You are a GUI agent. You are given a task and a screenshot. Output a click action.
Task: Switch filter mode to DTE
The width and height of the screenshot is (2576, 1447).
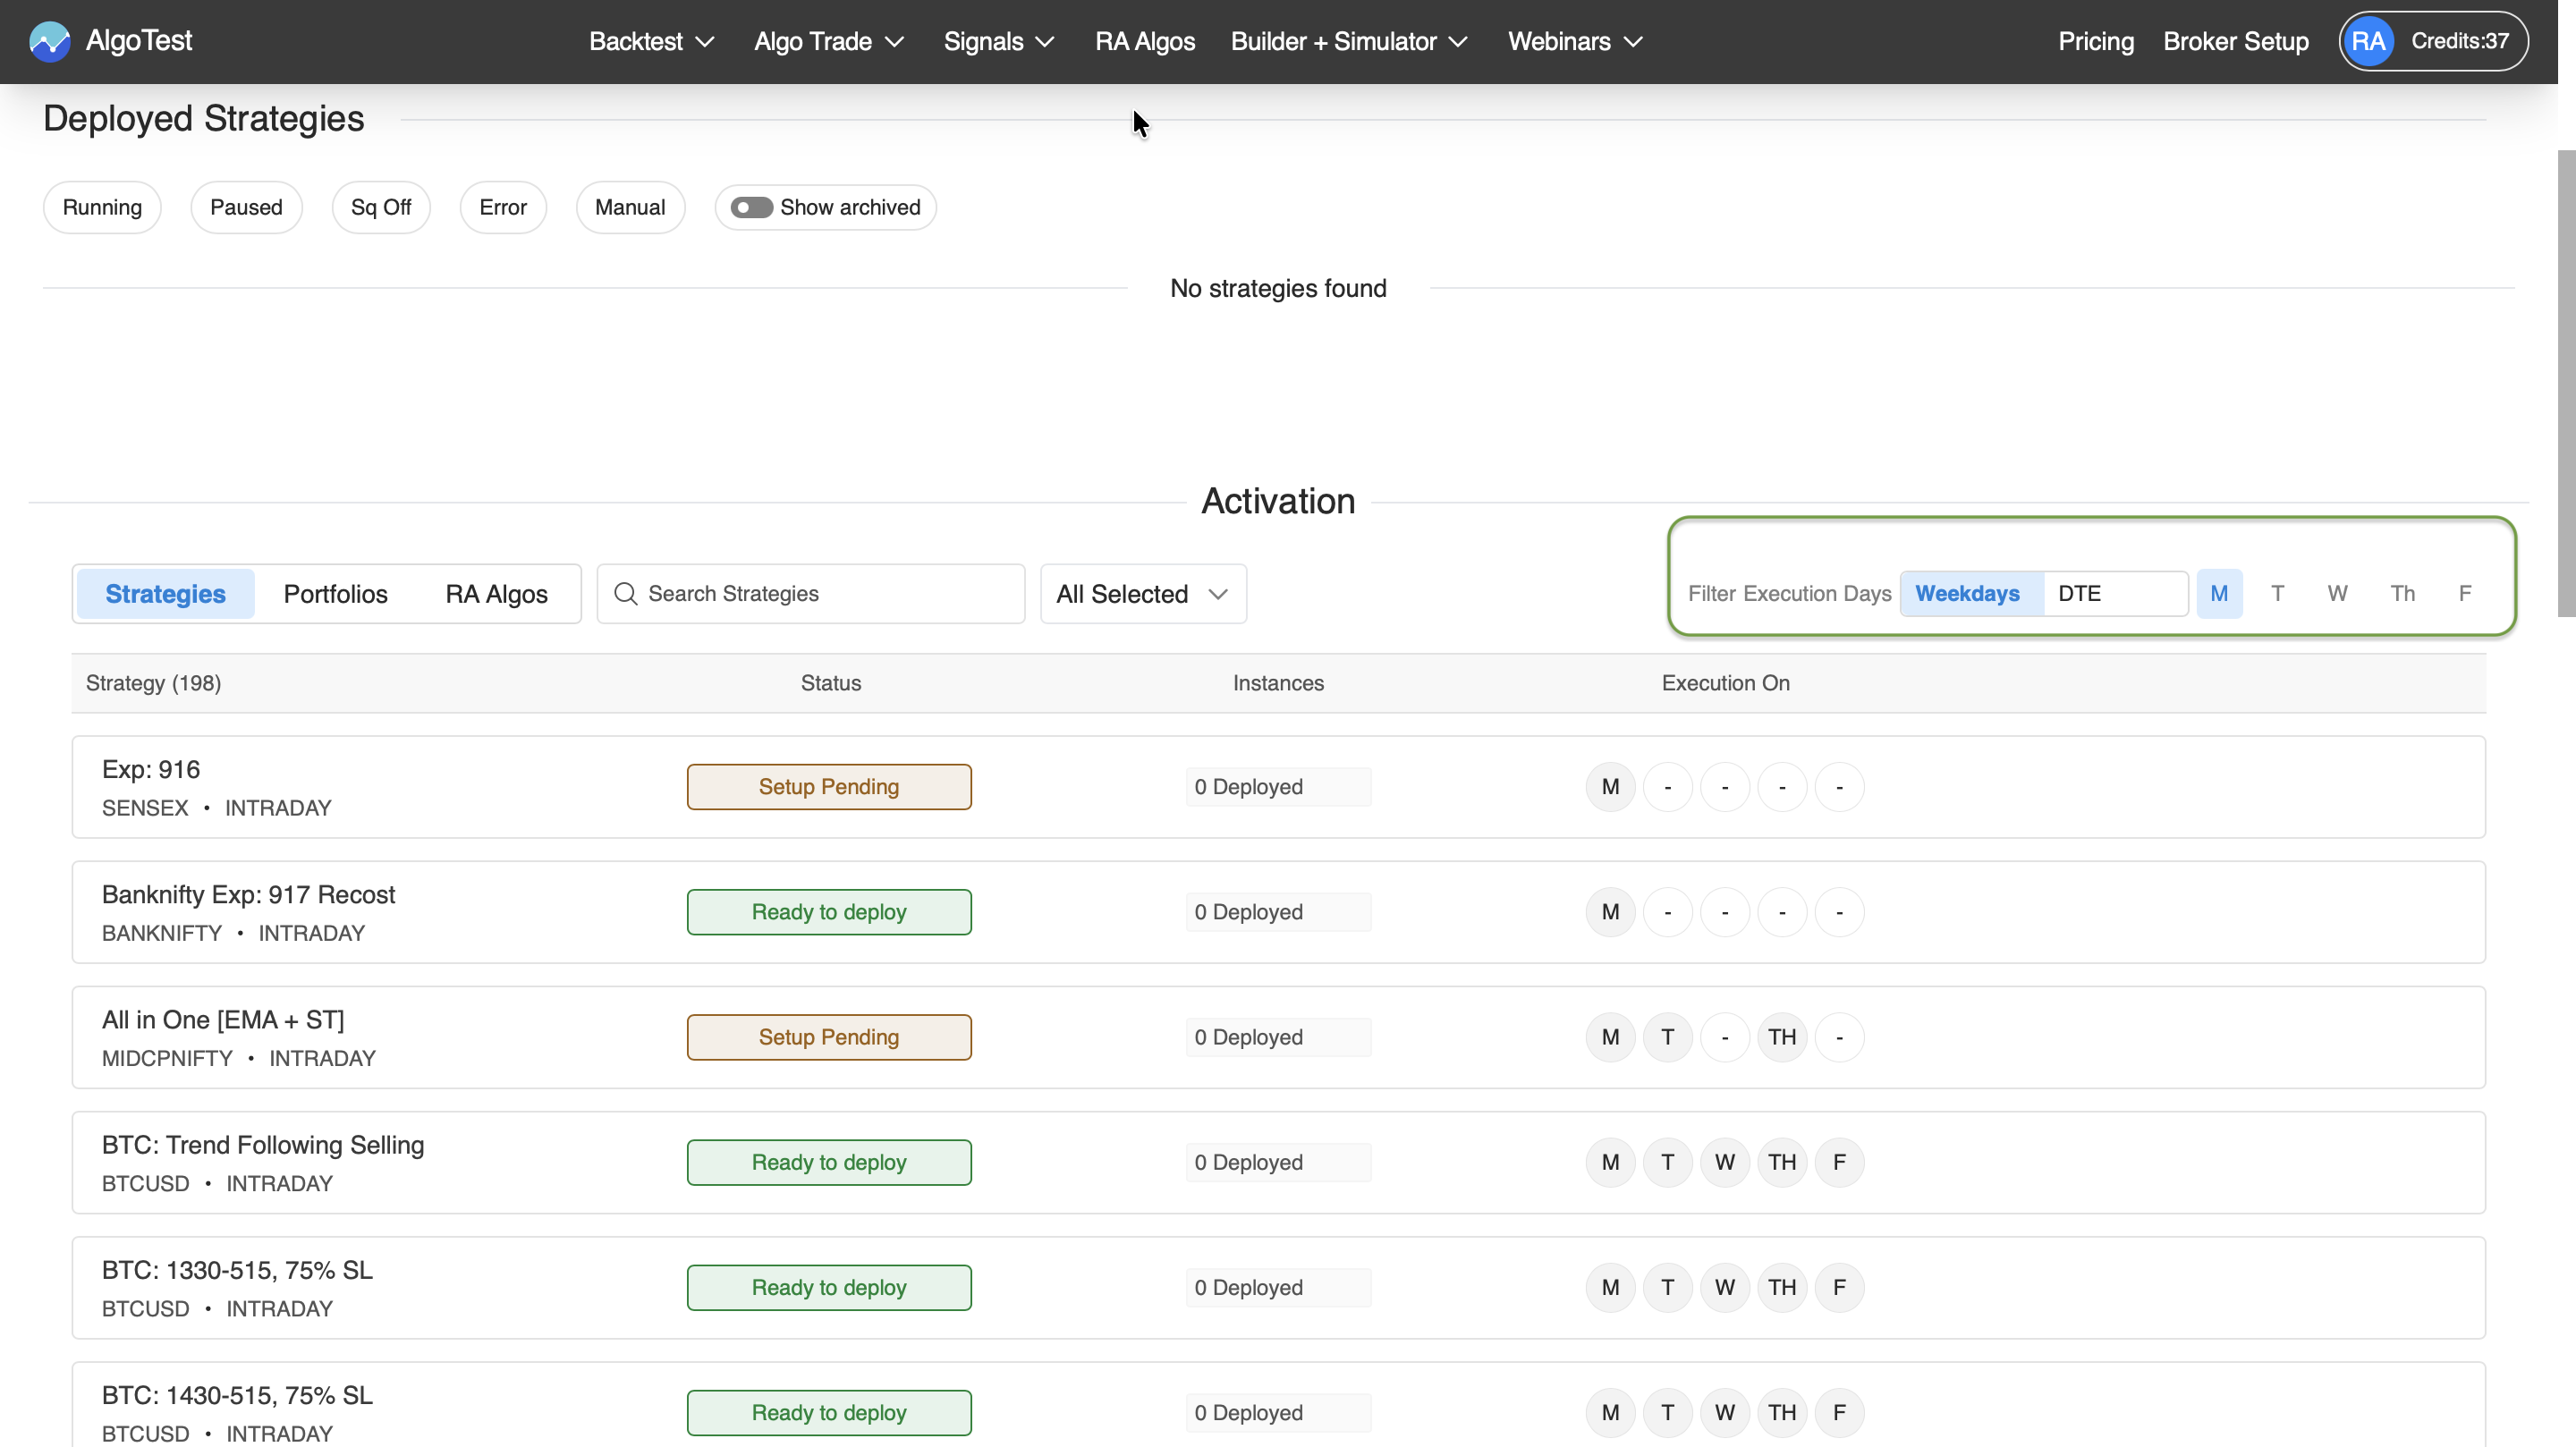2079,594
